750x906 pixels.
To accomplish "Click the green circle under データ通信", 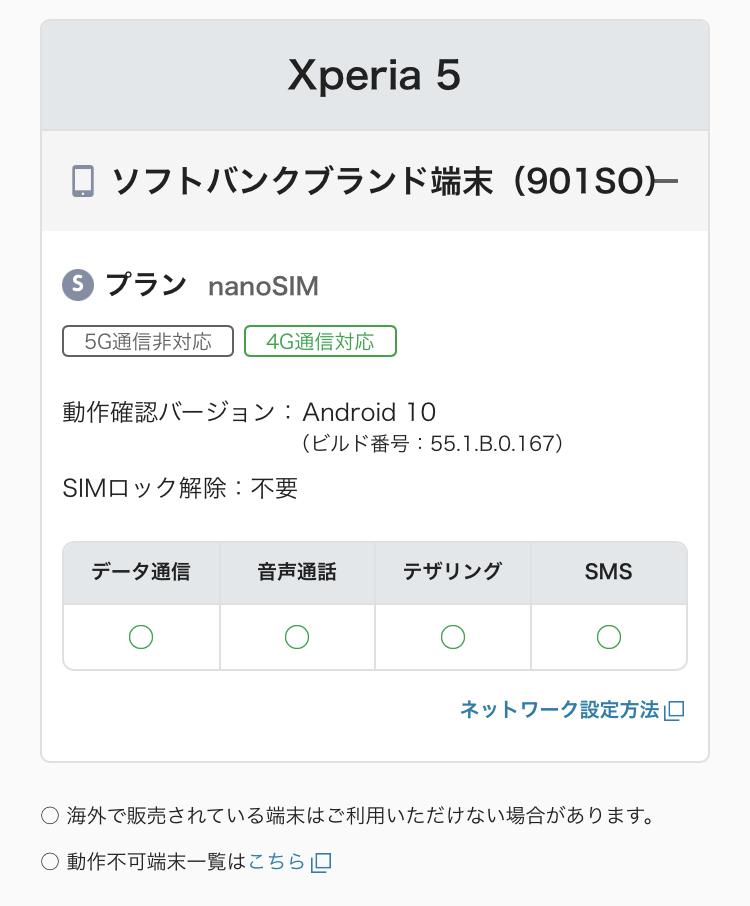I will [141, 637].
